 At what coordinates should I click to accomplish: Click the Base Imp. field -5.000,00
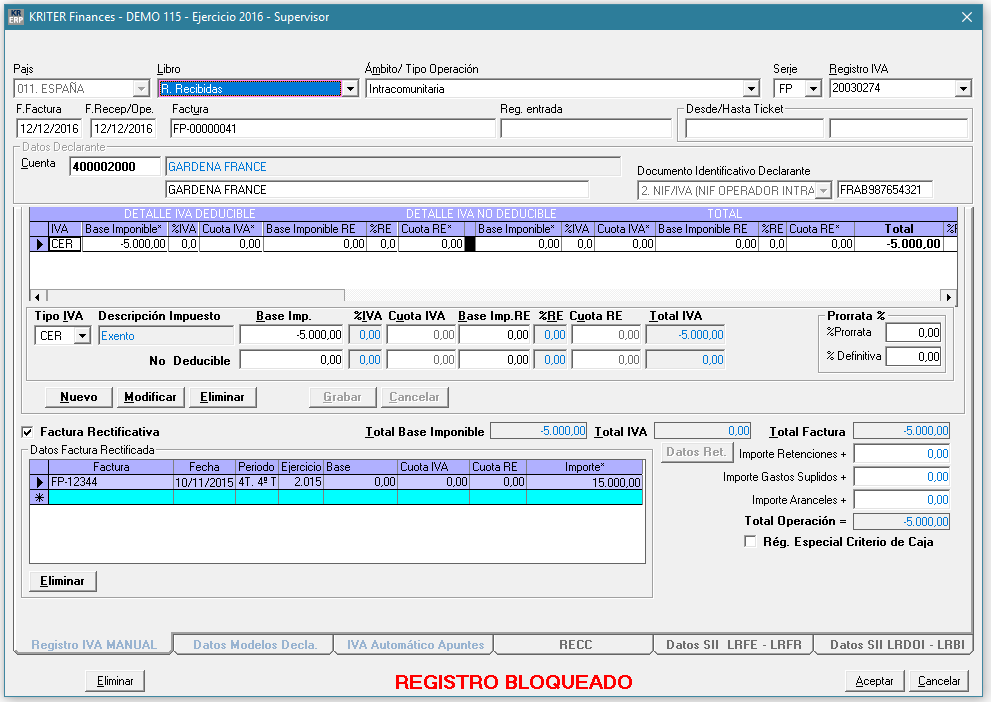click(x=291, y=335)
